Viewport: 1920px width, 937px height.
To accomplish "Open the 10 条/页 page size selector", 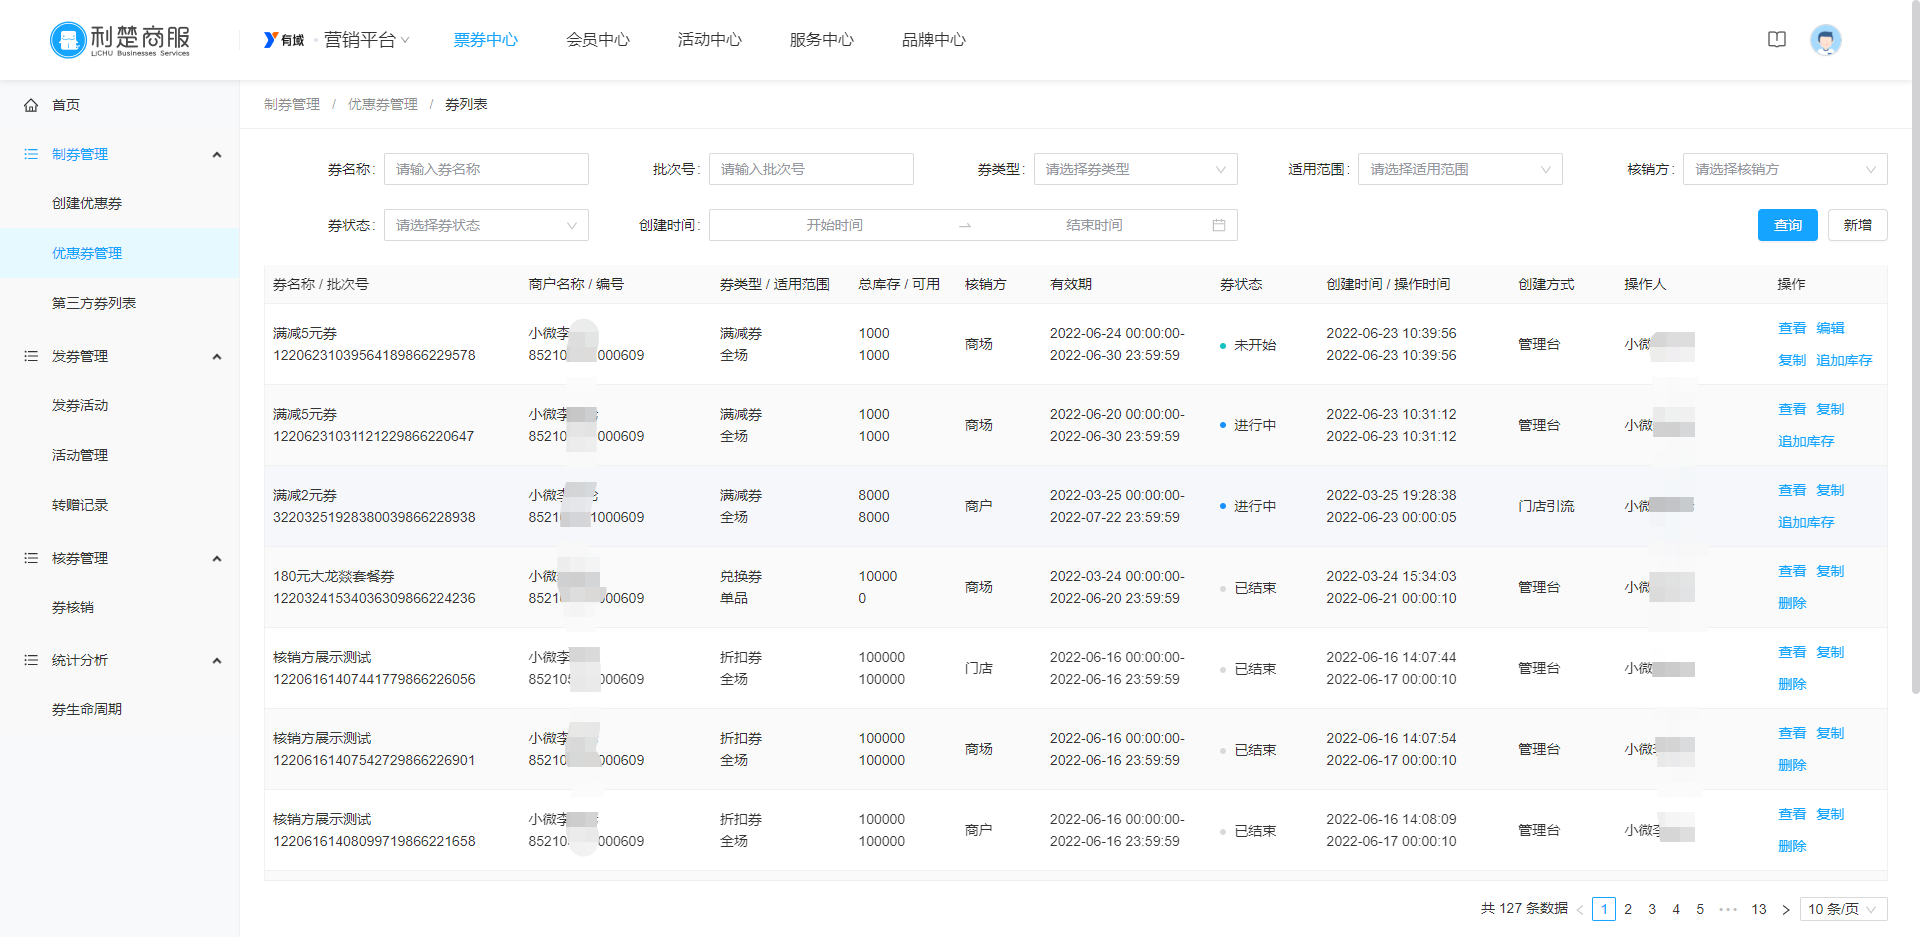I will [x=1843, y=909].
